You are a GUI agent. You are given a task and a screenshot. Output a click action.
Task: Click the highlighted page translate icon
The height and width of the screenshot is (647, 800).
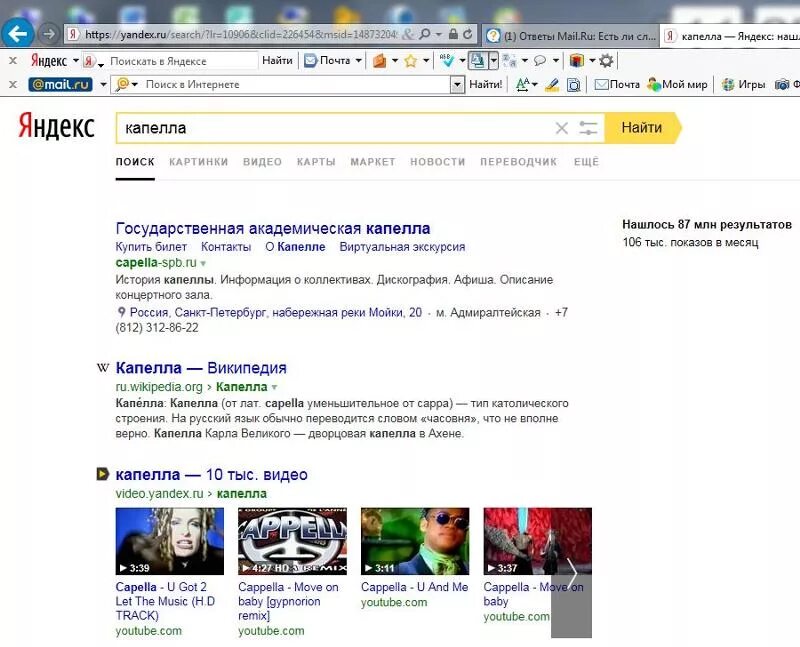pyautogui.click(x=478, y=61)
